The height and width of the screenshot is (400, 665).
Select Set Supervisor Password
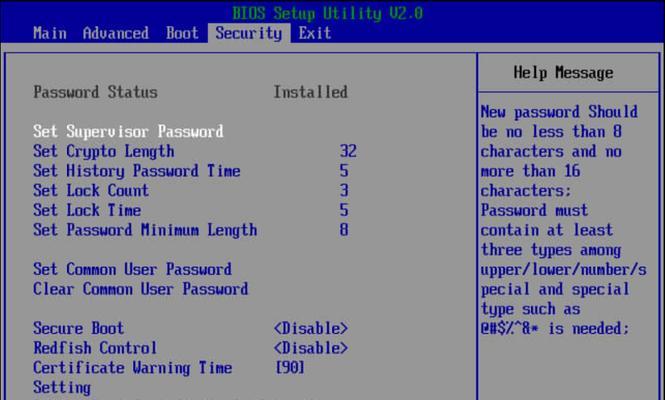coord(128,131)
